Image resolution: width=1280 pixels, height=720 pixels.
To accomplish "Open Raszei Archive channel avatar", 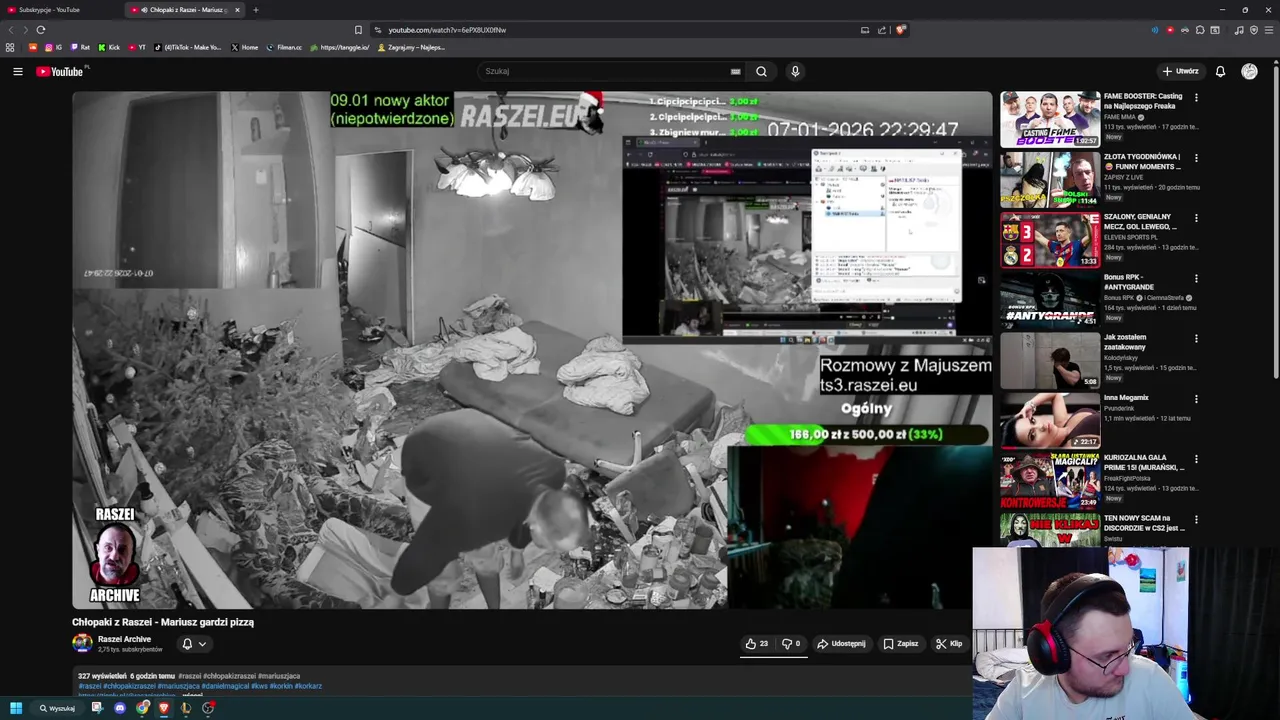I will tap(82, 643).
